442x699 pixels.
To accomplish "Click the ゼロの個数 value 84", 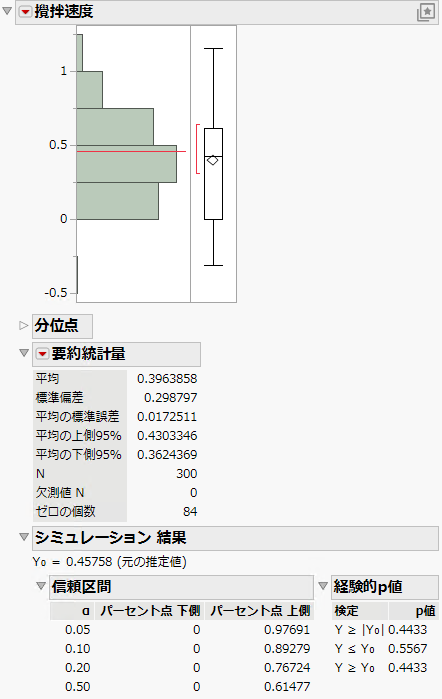I will pos(190,511).
